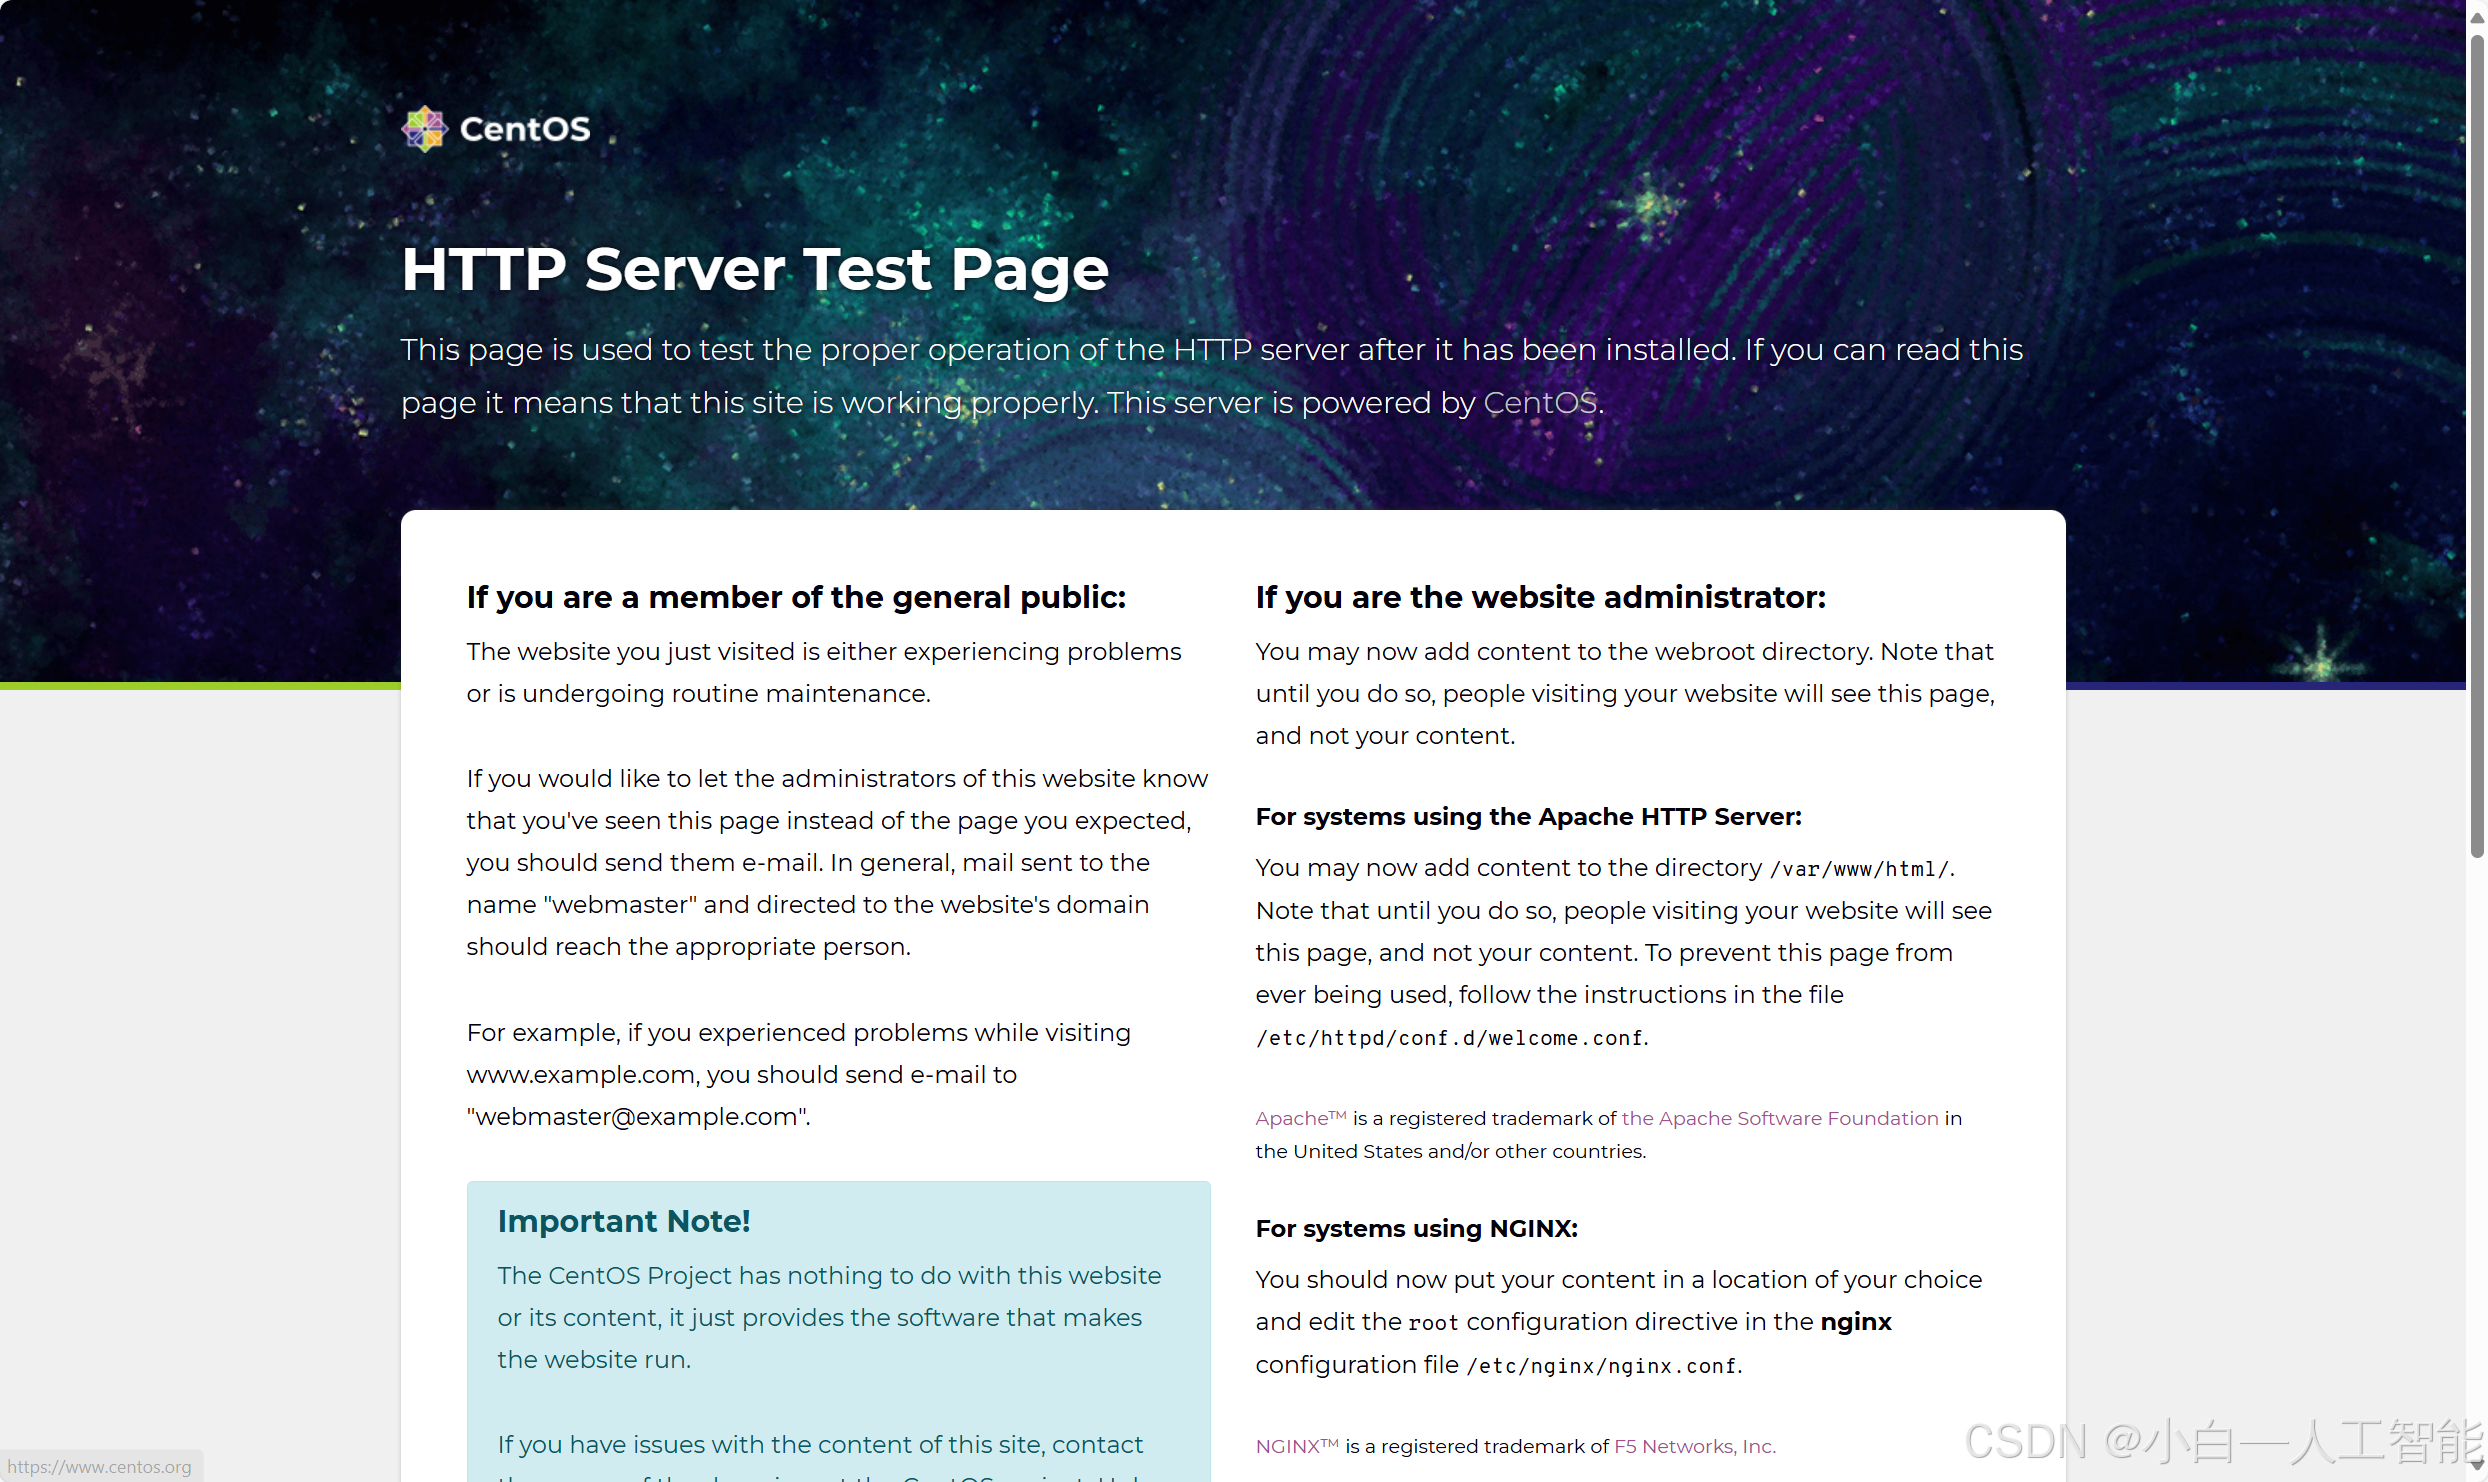
Task: Visit the F5 Networks, Inc. link
Action: (x=1694, y=1446)
